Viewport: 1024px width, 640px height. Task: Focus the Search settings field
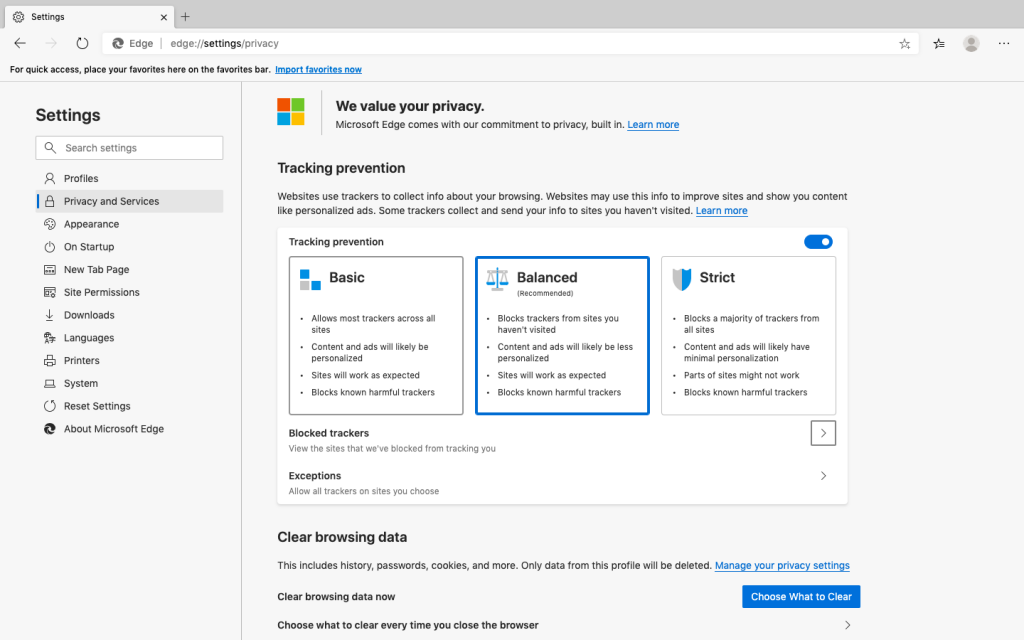129,148
